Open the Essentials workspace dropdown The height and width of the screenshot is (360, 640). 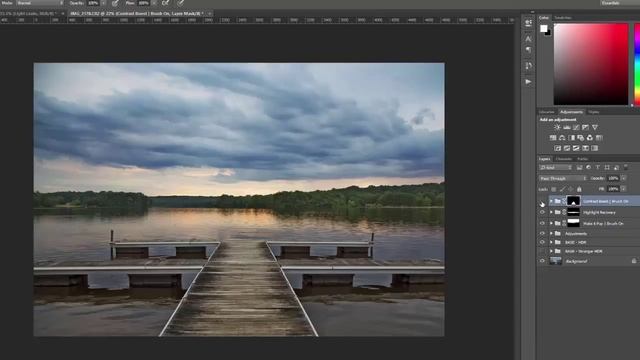[619, 3]
